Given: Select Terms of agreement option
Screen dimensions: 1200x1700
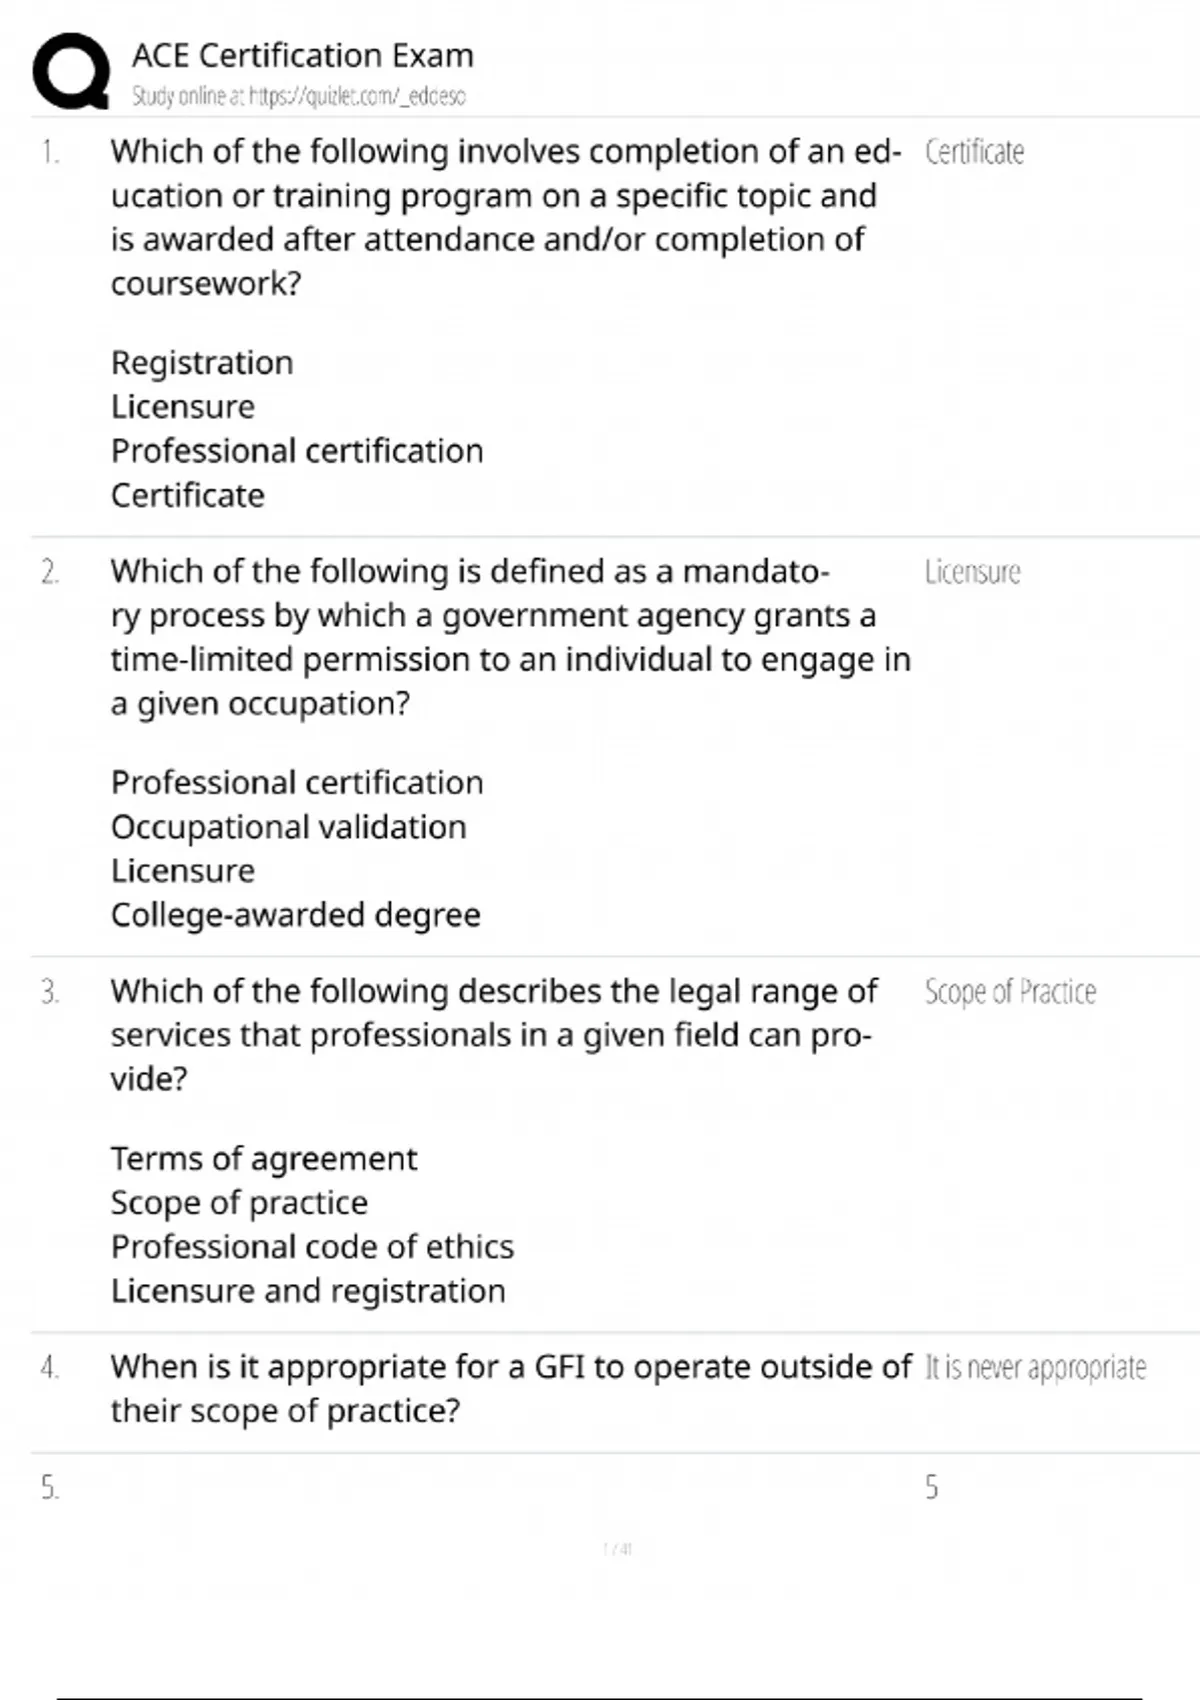Looking at the screenshot, I should coord(264,1158).
